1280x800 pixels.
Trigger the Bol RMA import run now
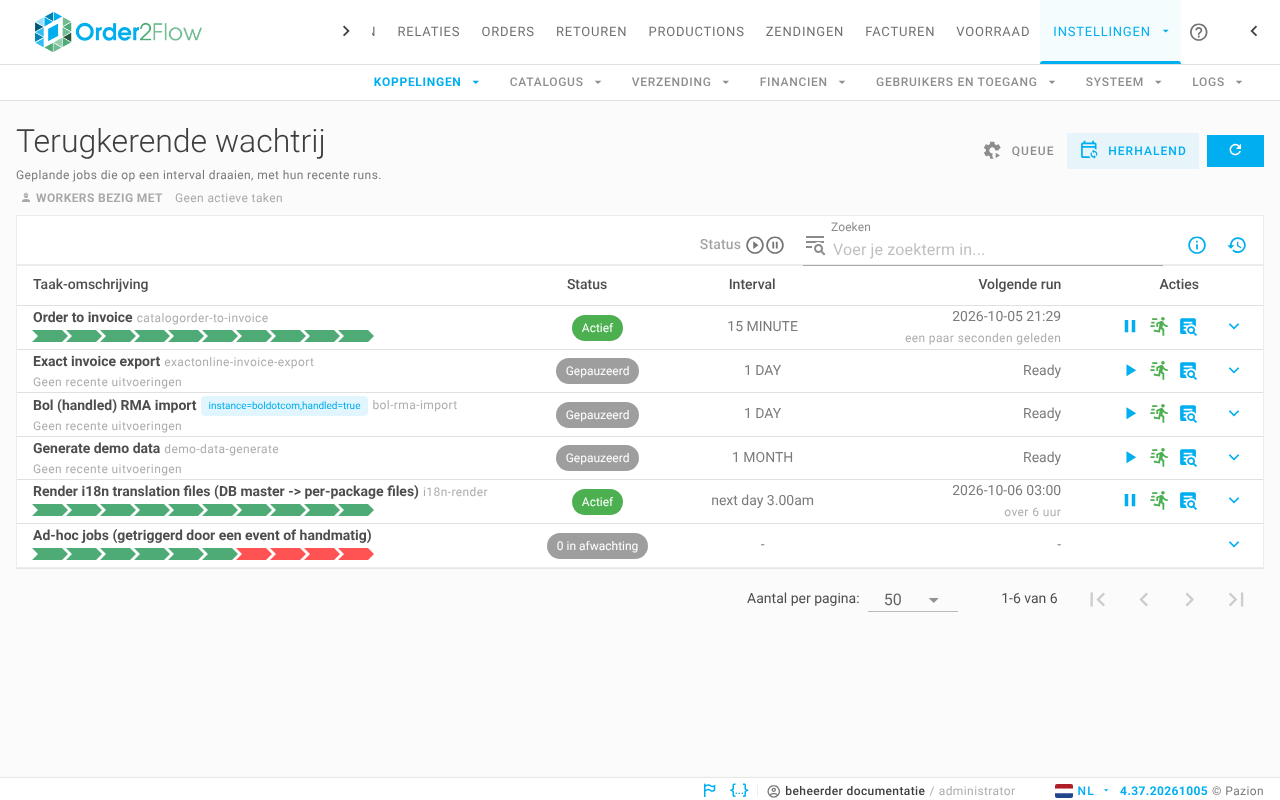click(x=1159, y=413)
